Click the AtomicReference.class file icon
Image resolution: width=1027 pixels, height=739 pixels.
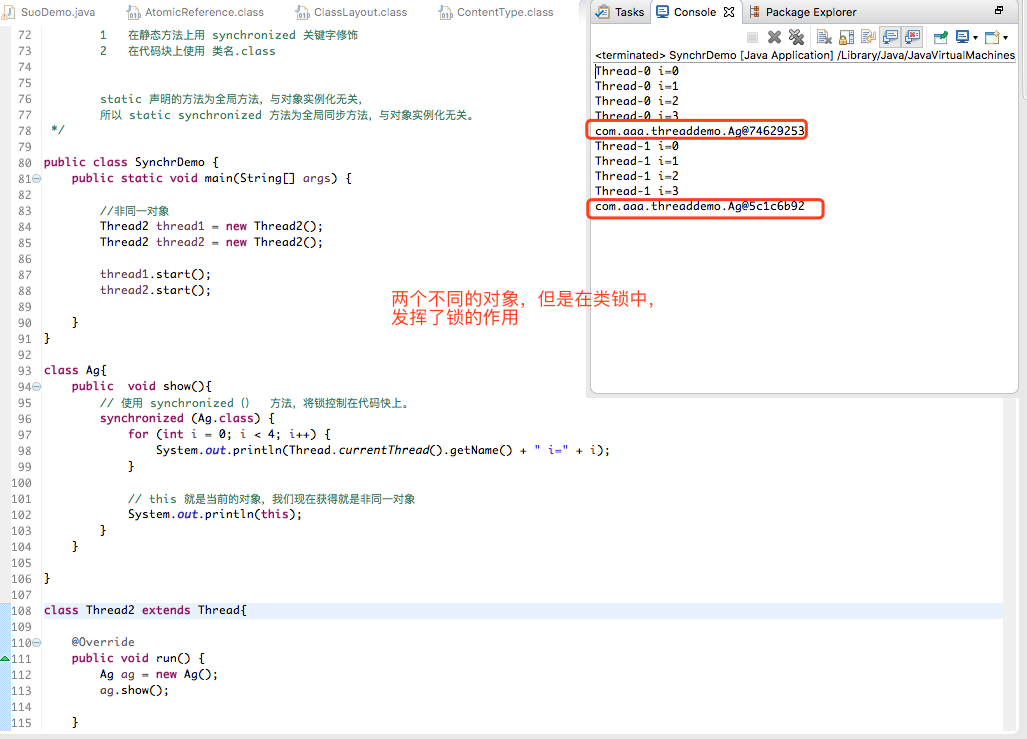point(134,12)
